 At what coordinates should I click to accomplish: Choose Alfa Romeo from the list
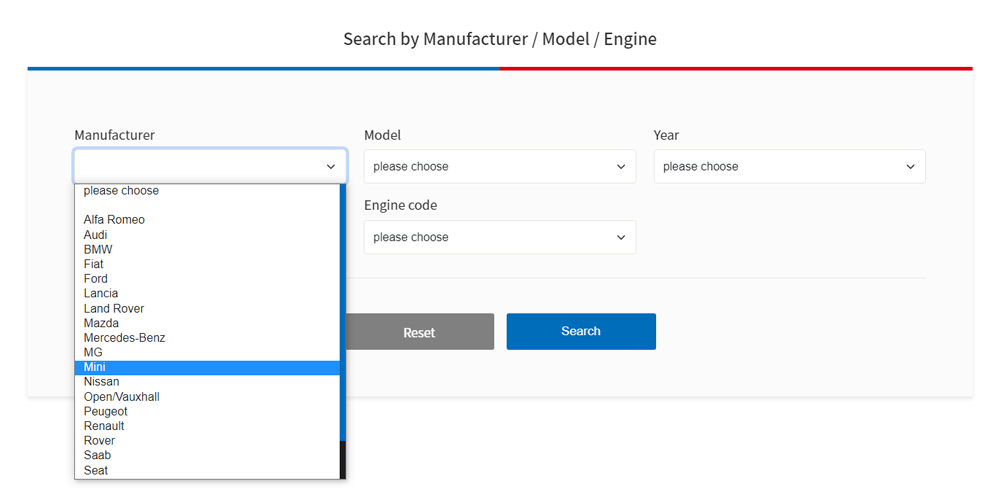207,220
